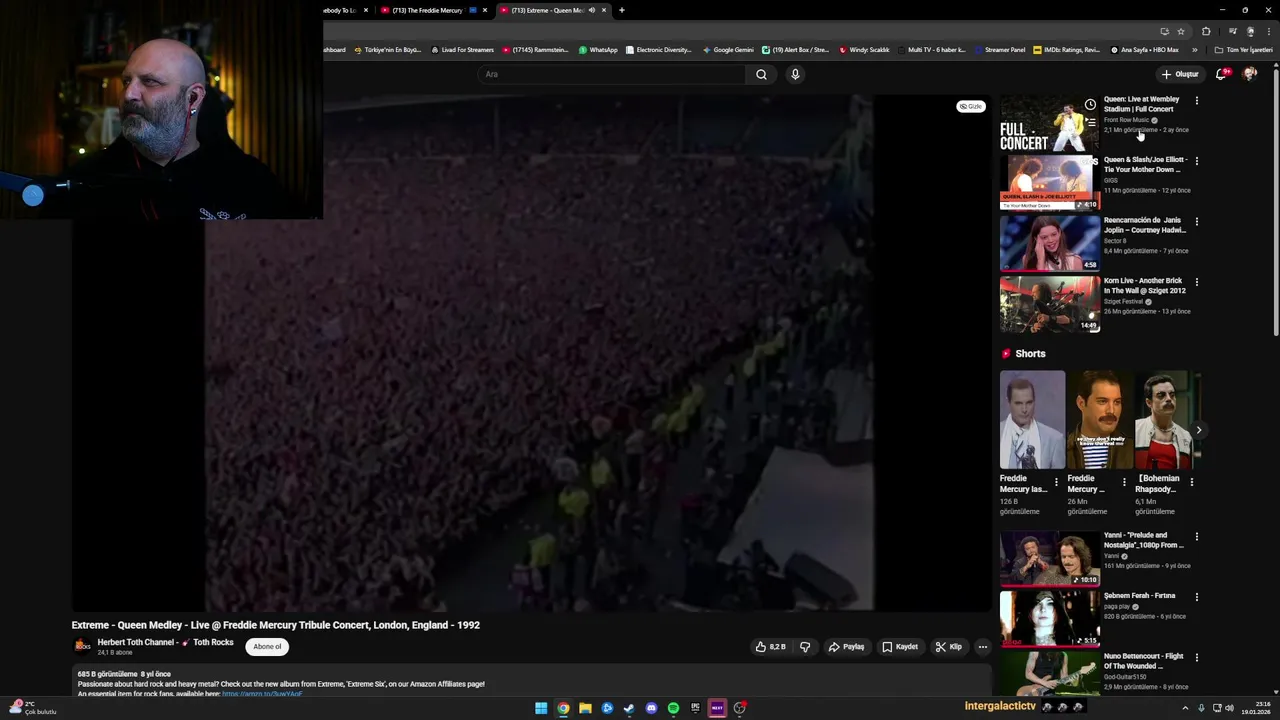
Task: Open Epic Games Launcher from taskbar
Action: click(x=695, y=708)
